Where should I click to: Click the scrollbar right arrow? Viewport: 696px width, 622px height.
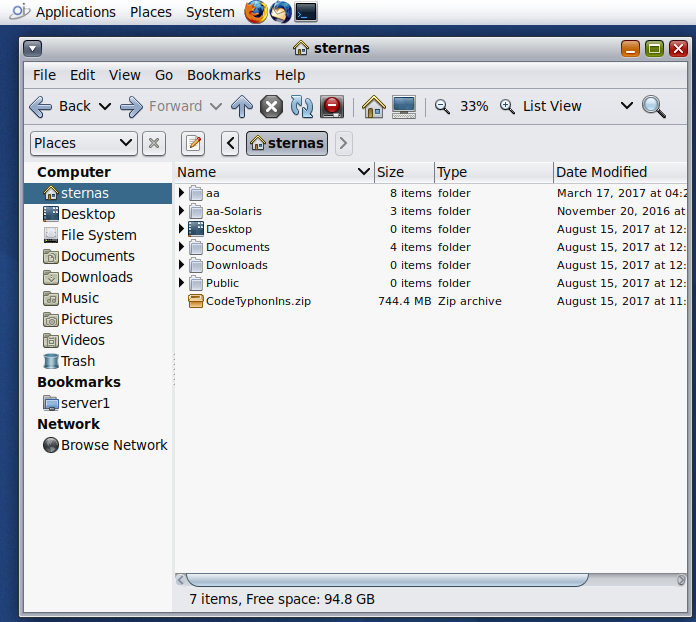coord(681,580)
